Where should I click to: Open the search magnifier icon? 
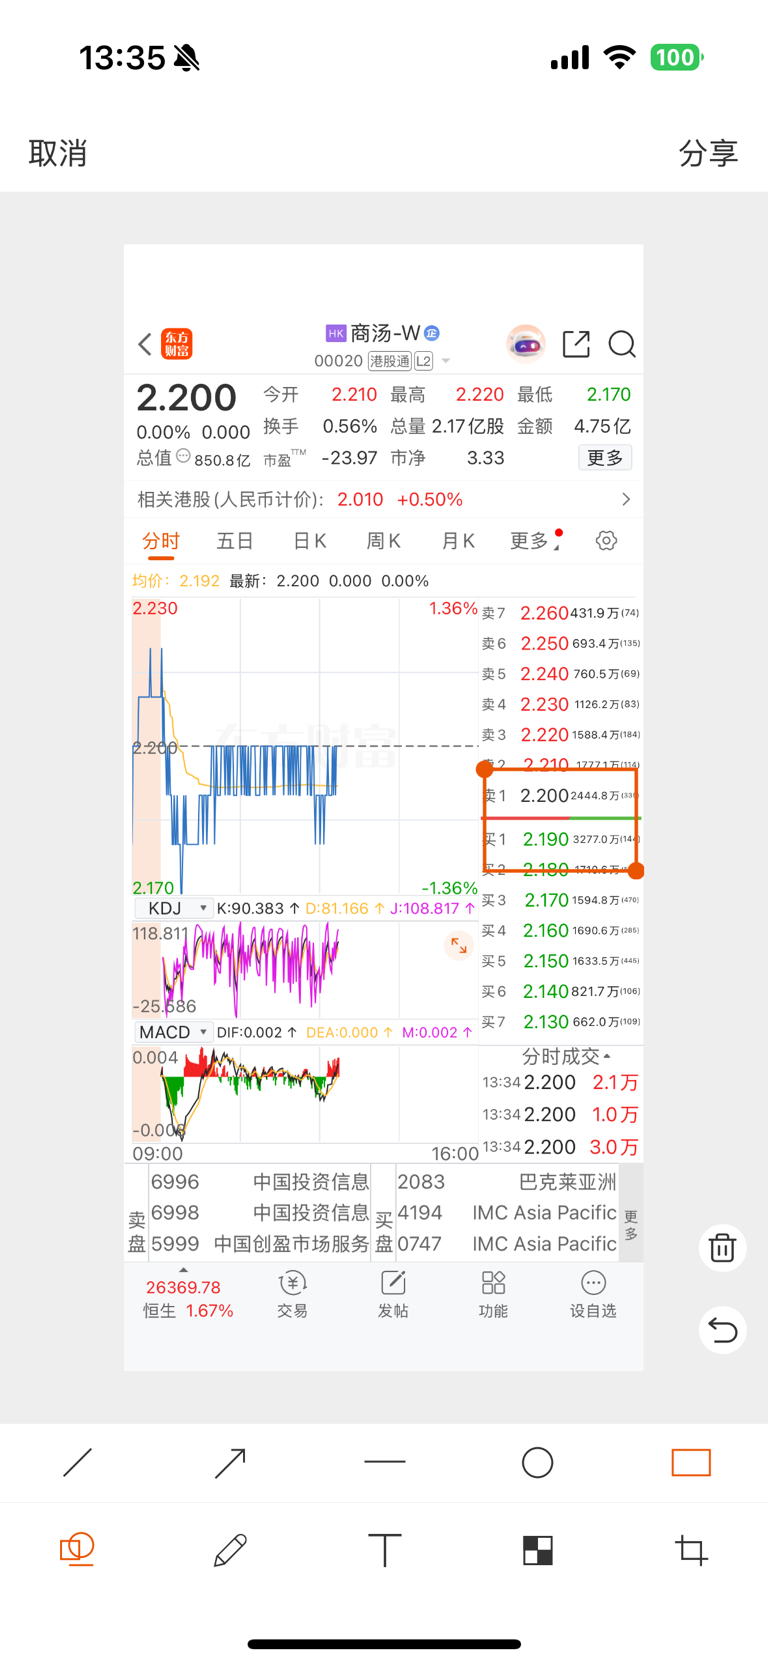coord(622,344)
